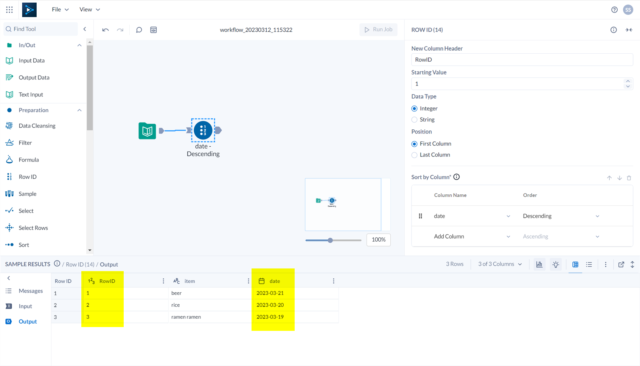Open the Add Column dropdown

click(471, 236)
